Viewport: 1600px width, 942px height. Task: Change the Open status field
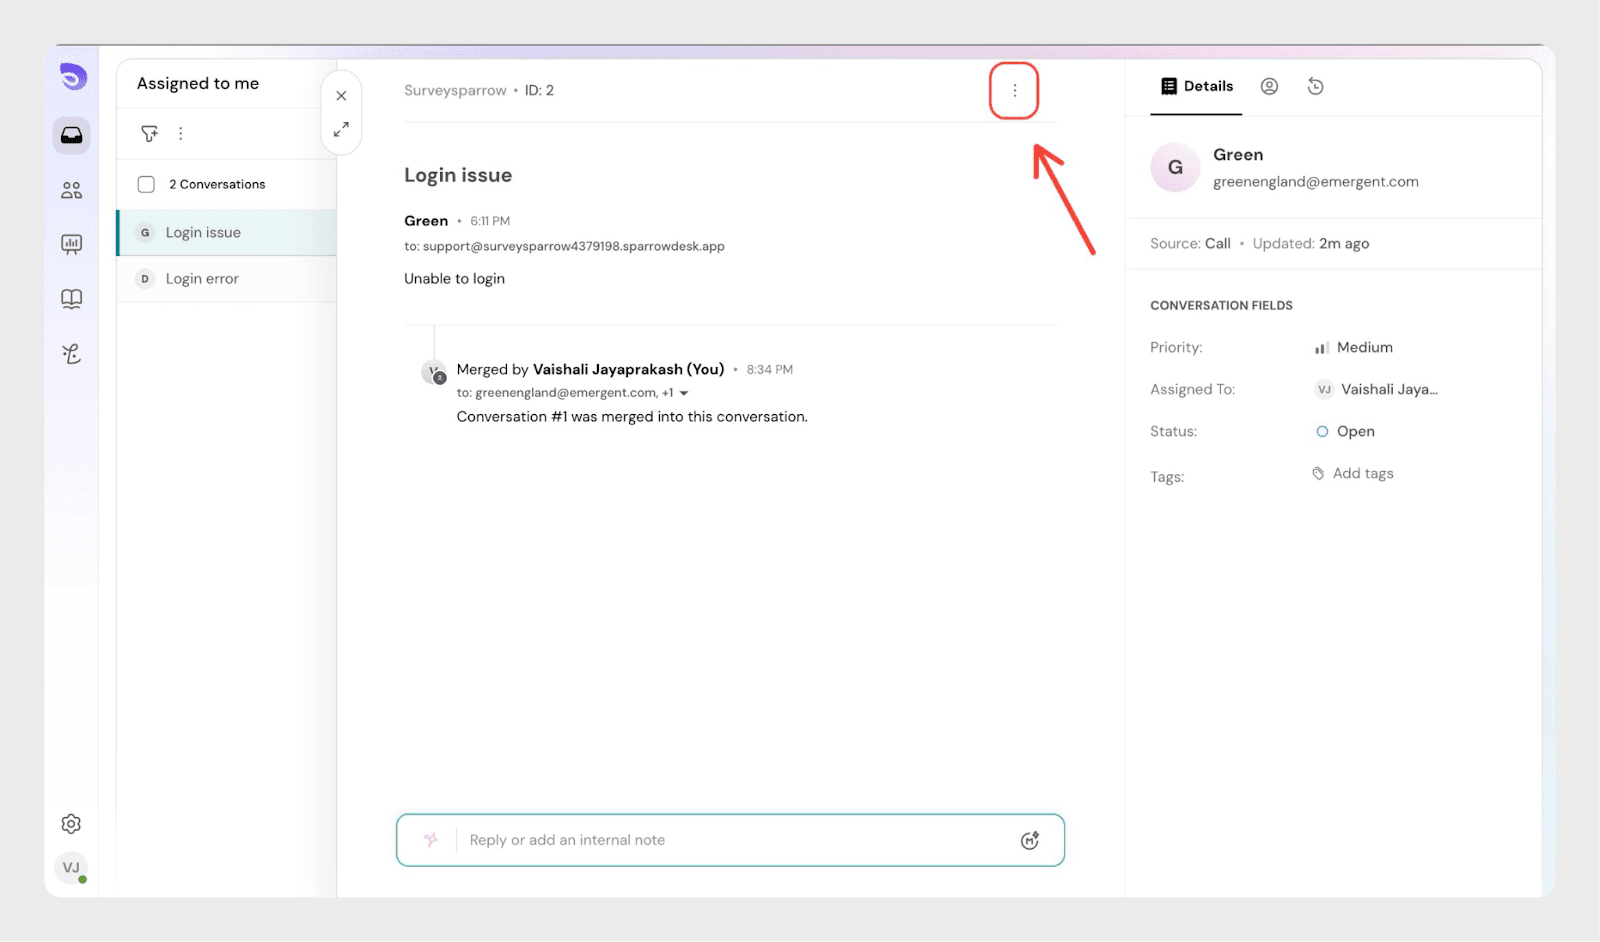tap(1354, 432)
